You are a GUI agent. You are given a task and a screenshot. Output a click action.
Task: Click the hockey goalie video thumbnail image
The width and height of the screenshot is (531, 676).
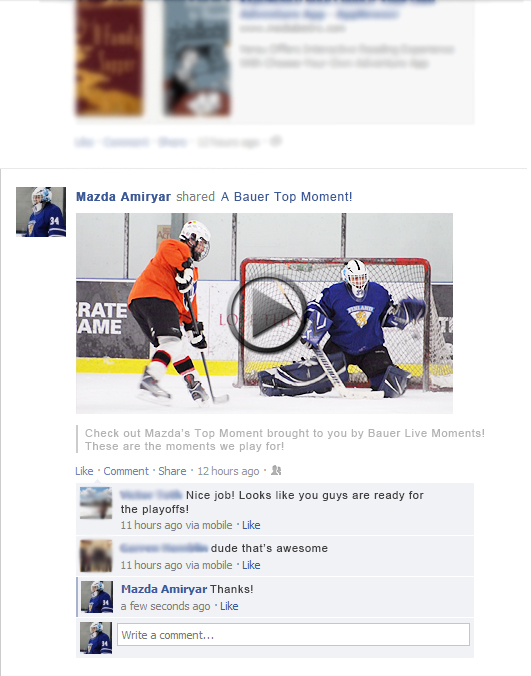click(264, 313)
